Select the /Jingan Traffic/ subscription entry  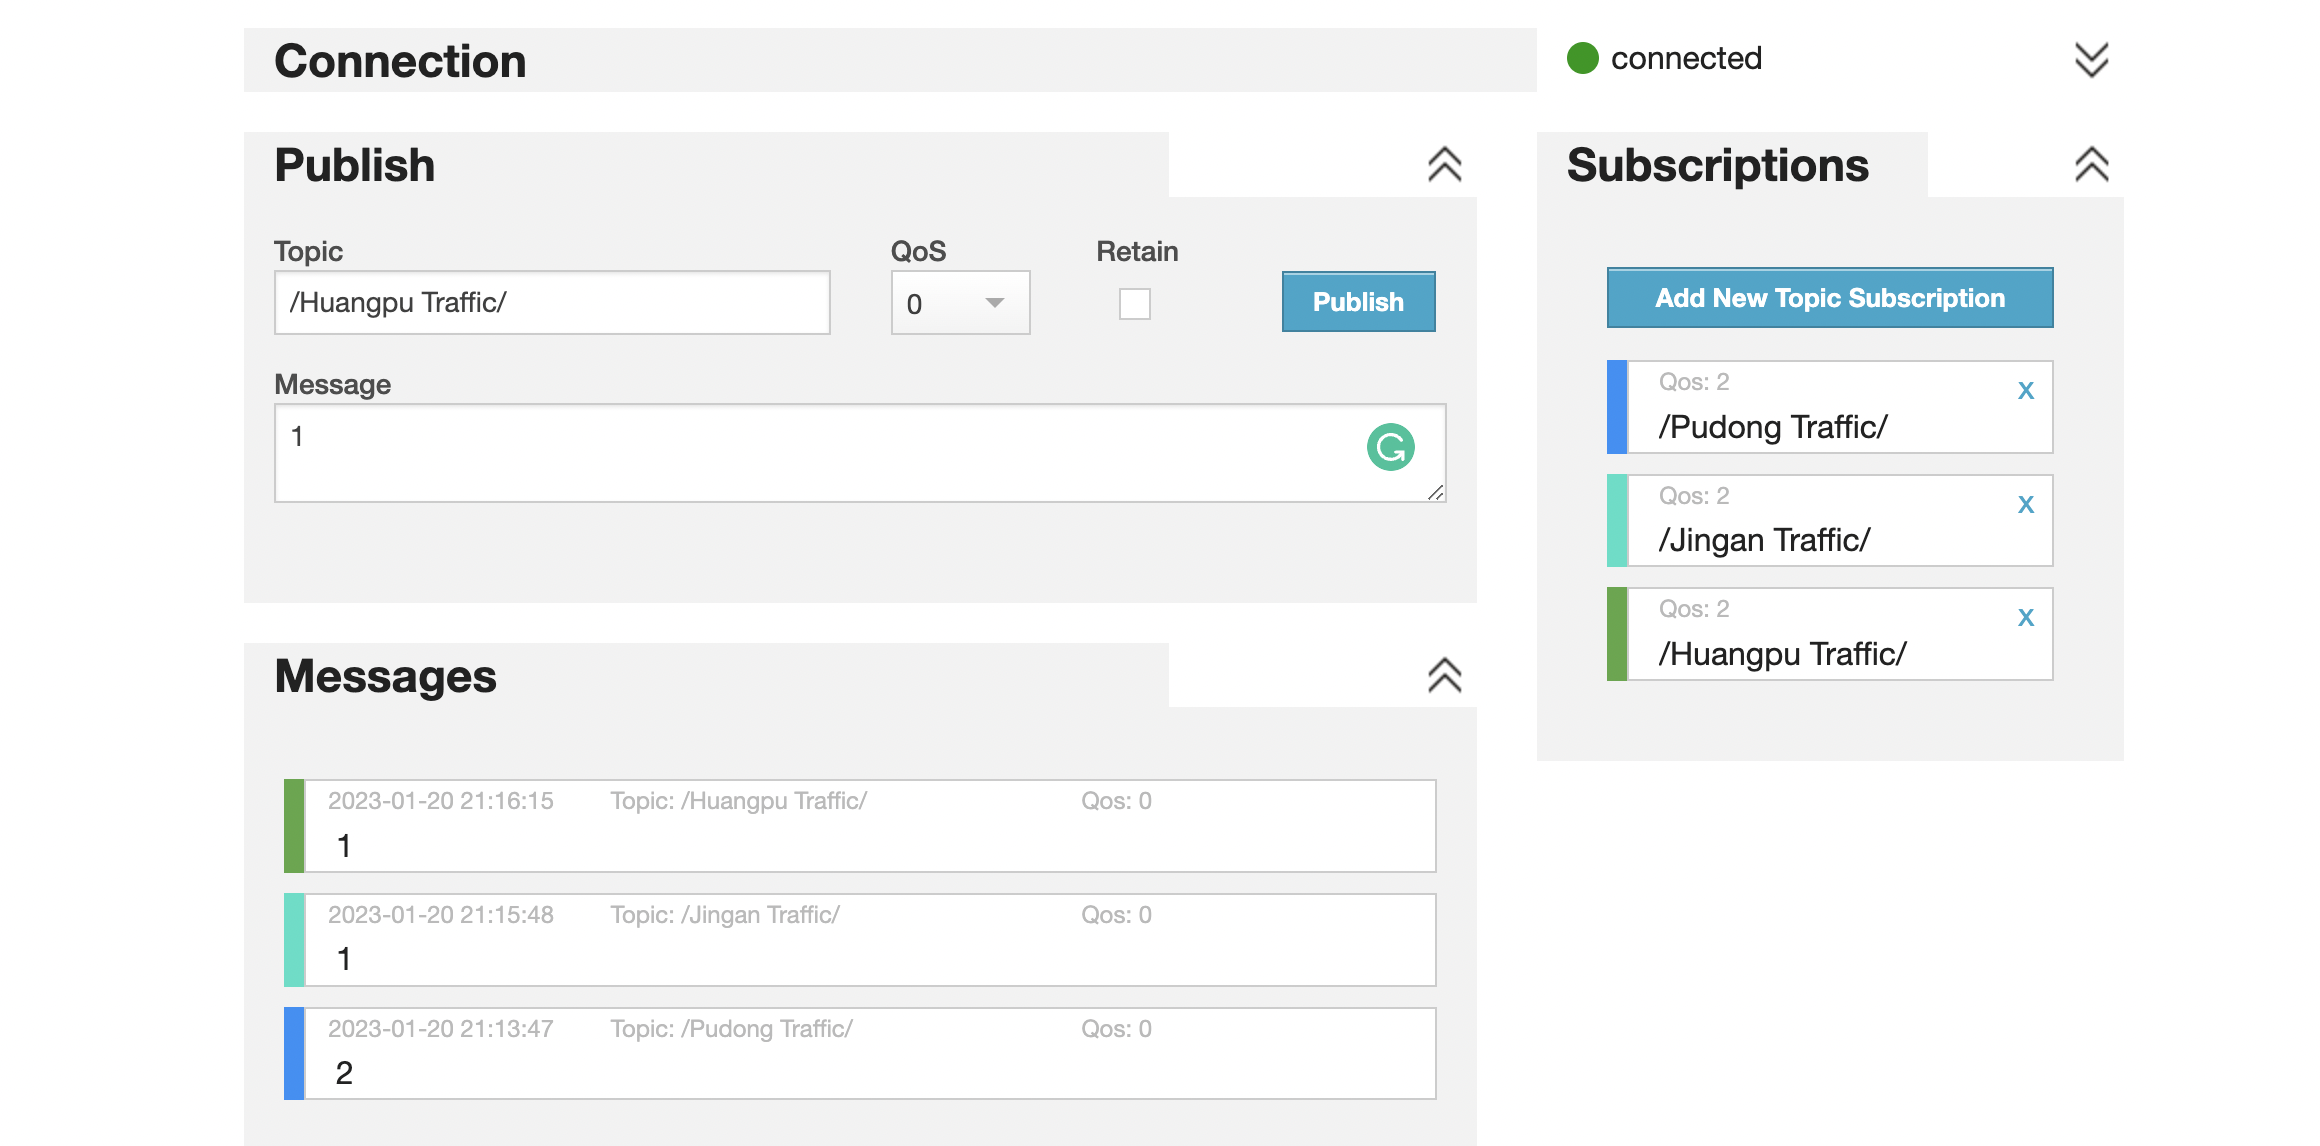(x=1830, y=521)
